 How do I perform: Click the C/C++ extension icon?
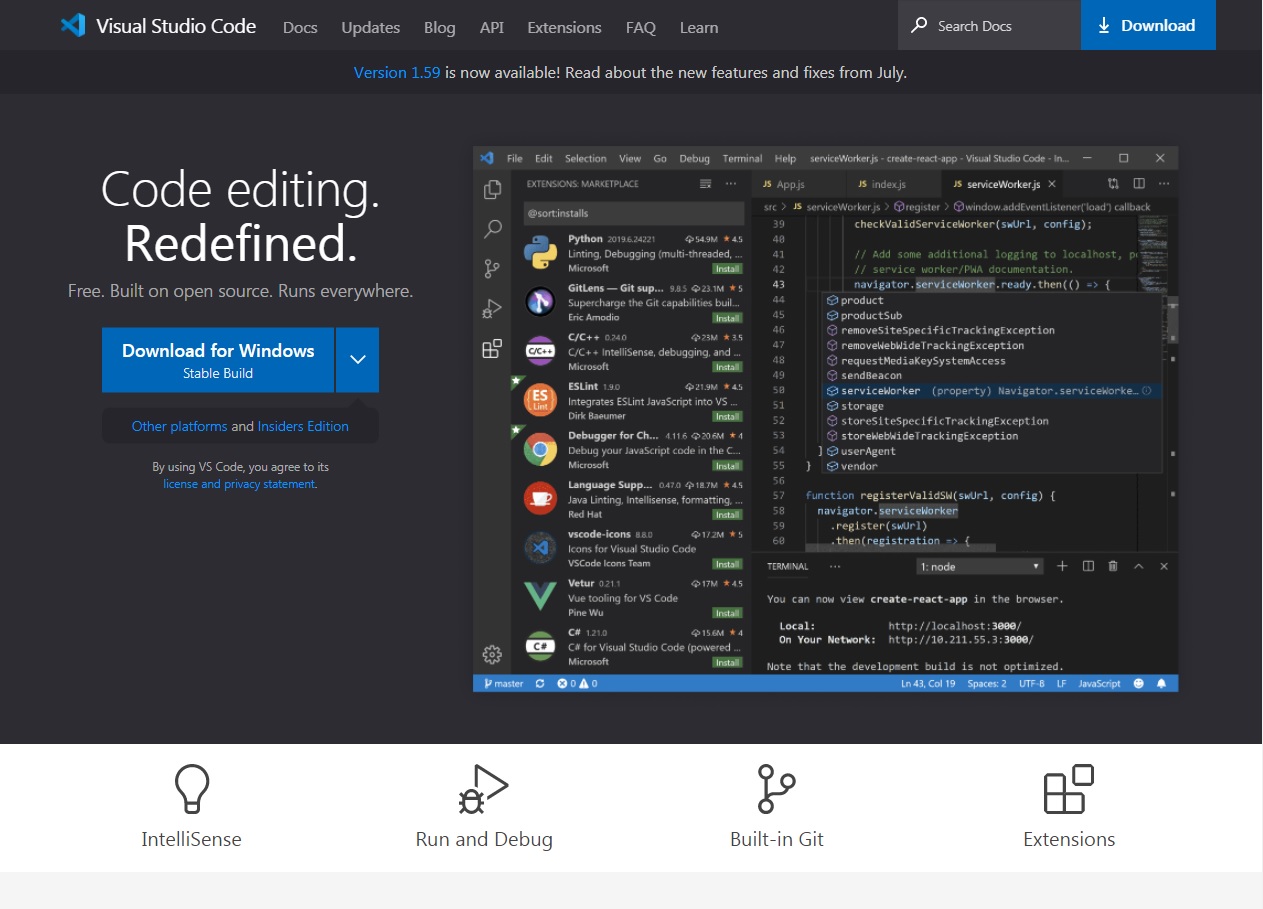pos(540,351)
